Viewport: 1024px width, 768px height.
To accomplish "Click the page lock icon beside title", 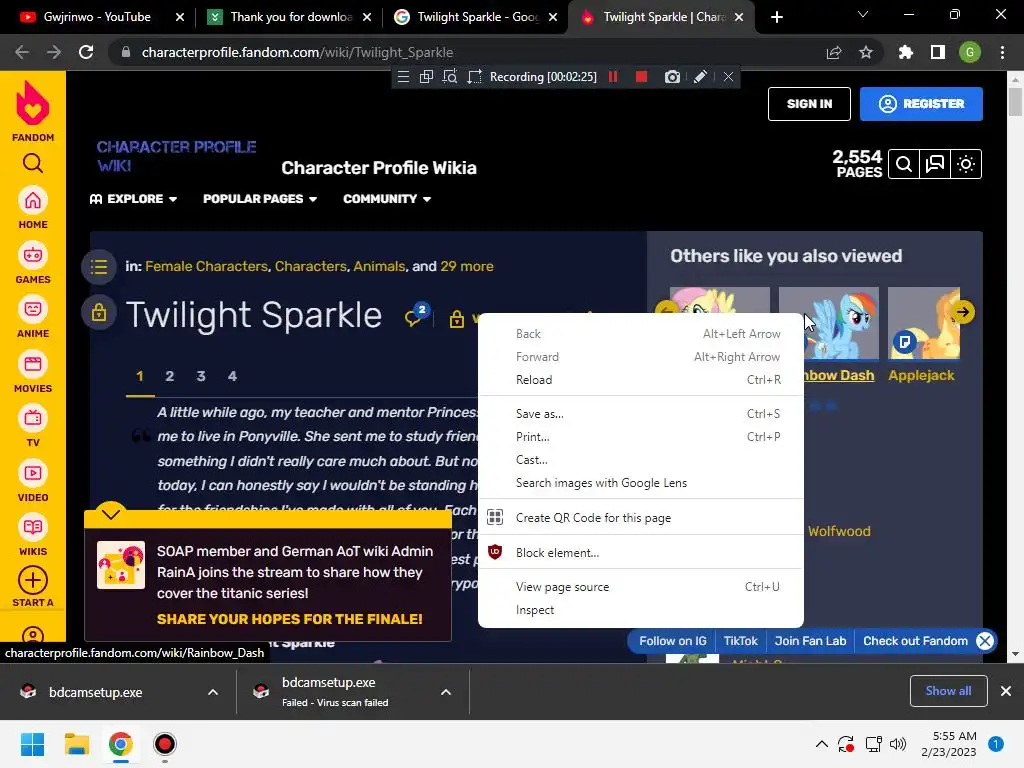I will (x=99, y=313).
